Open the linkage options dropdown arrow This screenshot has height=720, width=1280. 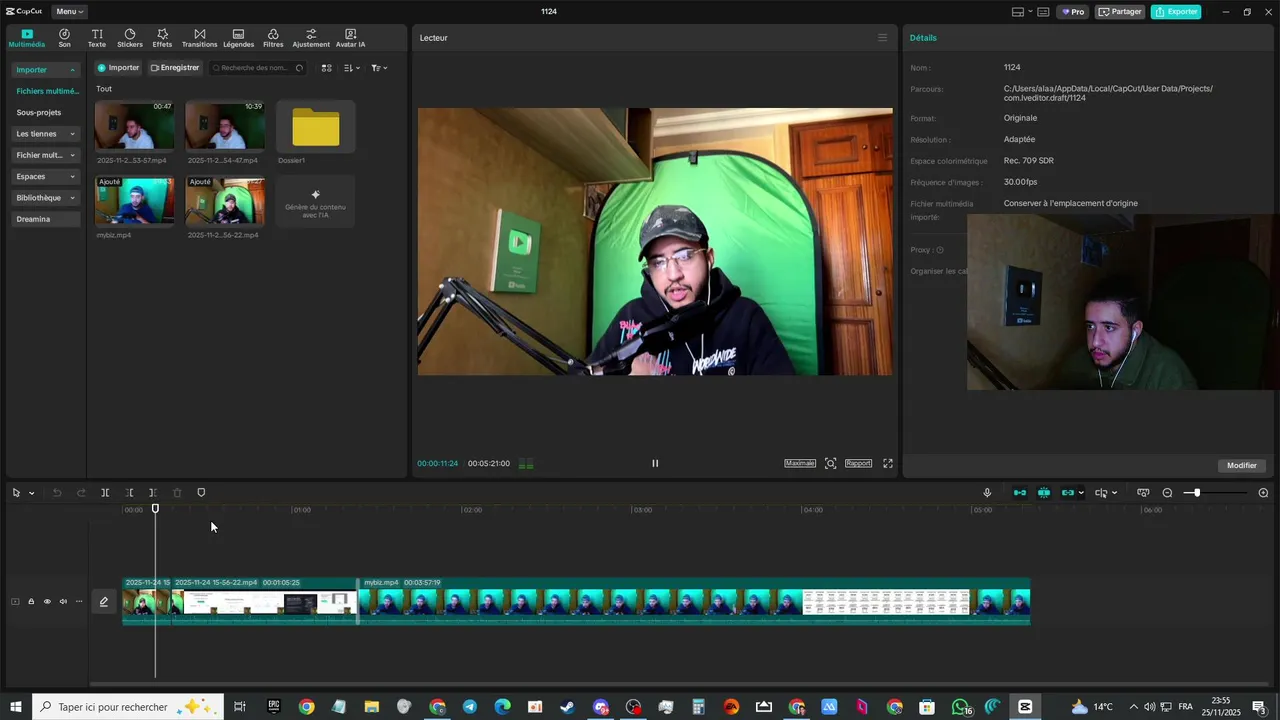[x=1081, y=493]
